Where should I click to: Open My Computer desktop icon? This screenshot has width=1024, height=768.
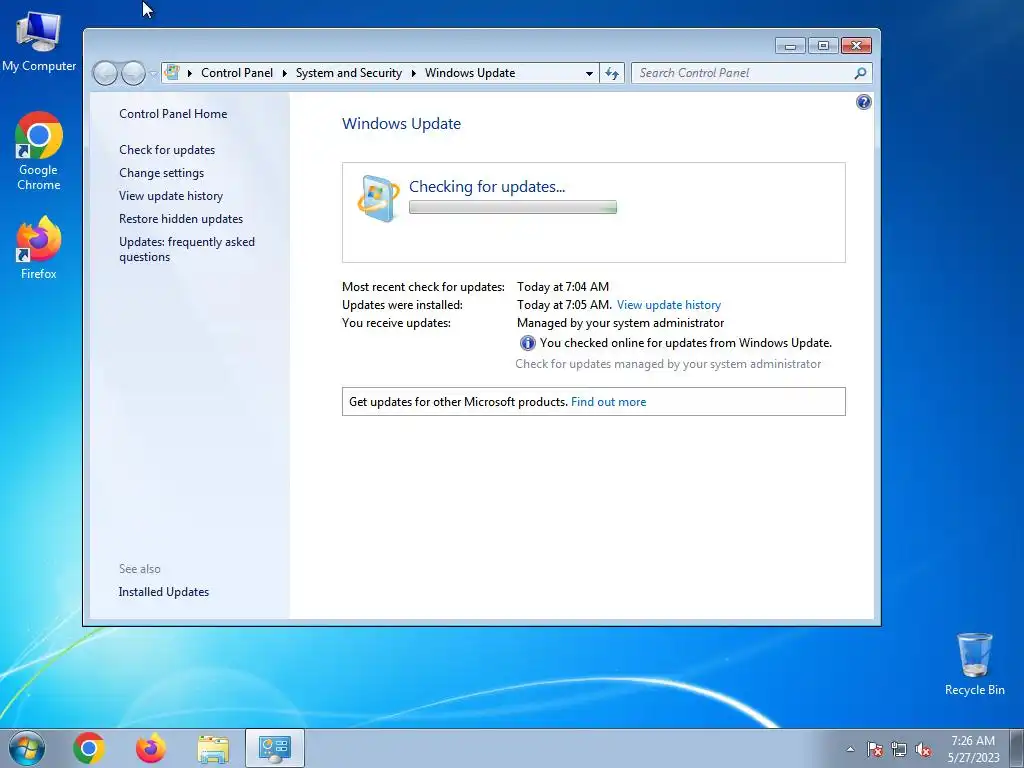click(x=39, y=42)
